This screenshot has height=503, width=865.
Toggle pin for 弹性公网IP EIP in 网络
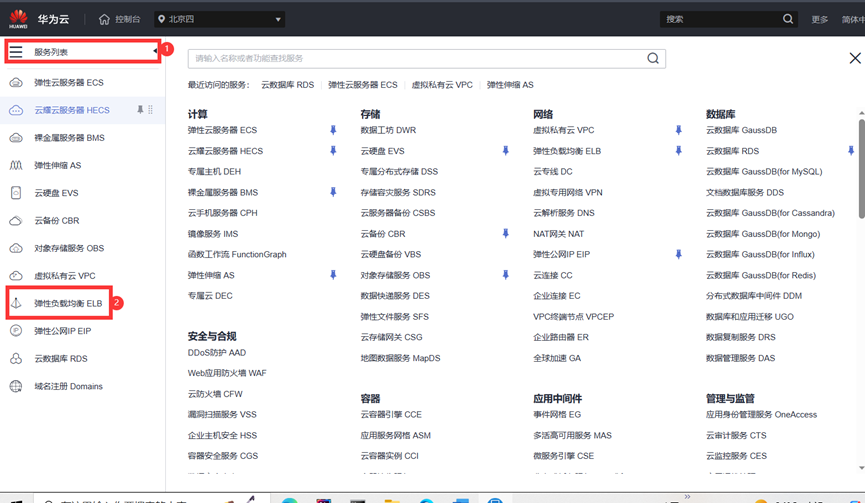tap(679, 254)
